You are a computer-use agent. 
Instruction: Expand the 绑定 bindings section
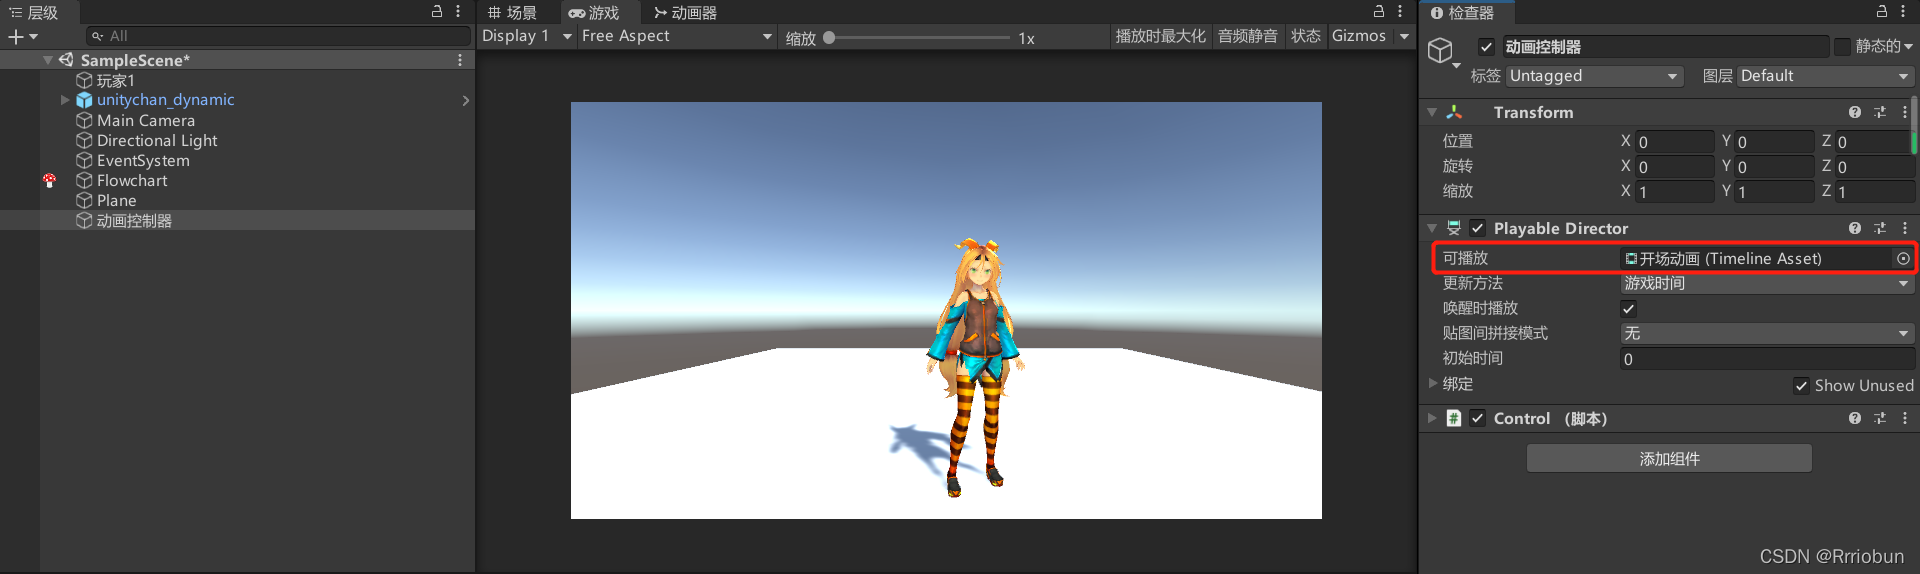[1433, 383]
